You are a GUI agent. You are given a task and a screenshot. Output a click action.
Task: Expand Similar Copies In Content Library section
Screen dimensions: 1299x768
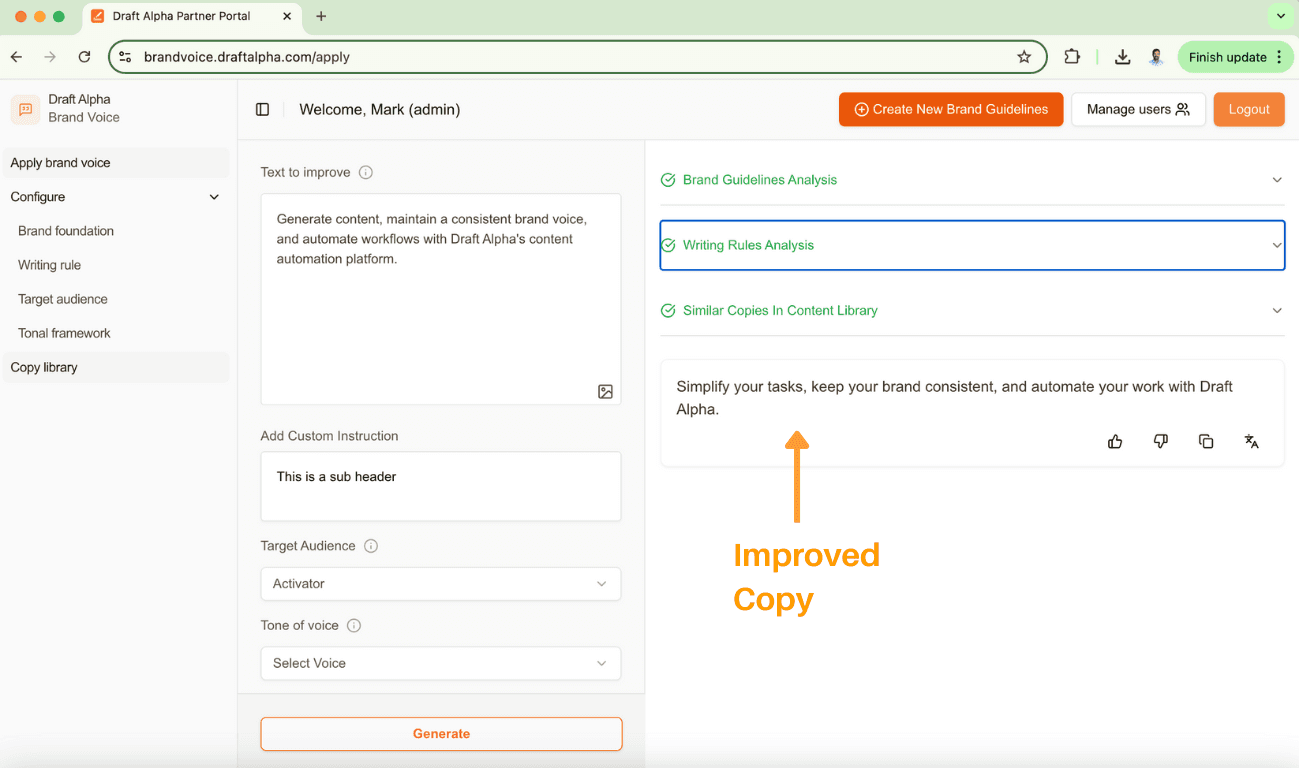click(x=972, y=310)
